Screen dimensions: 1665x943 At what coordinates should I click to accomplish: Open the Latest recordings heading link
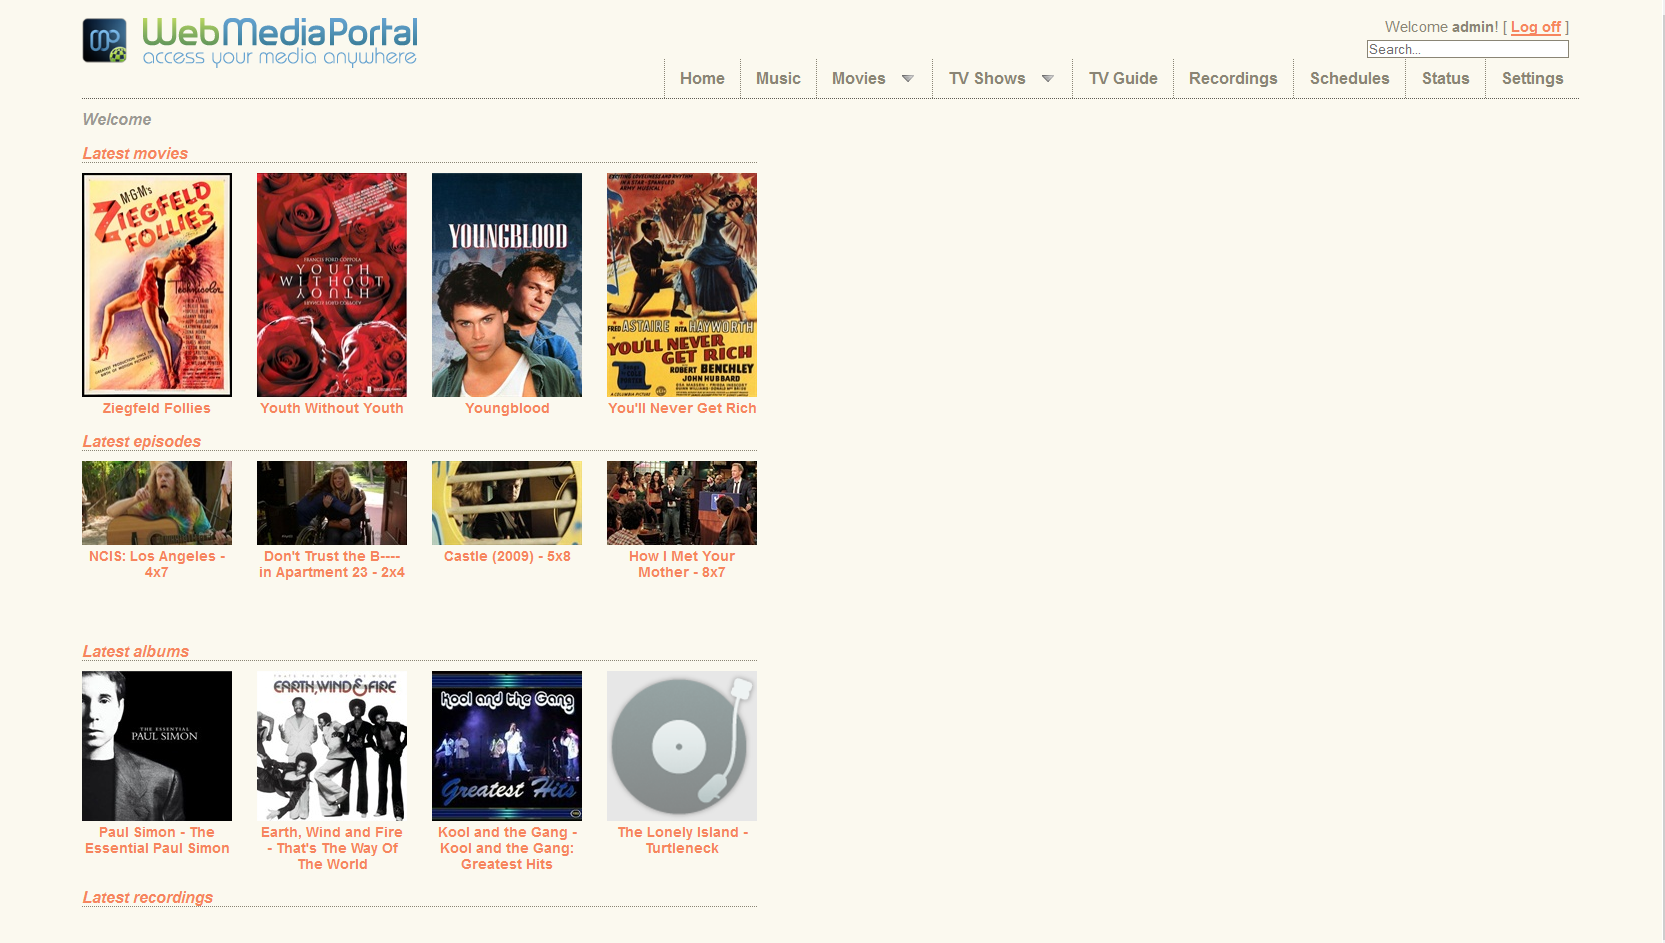click(147, 897)
